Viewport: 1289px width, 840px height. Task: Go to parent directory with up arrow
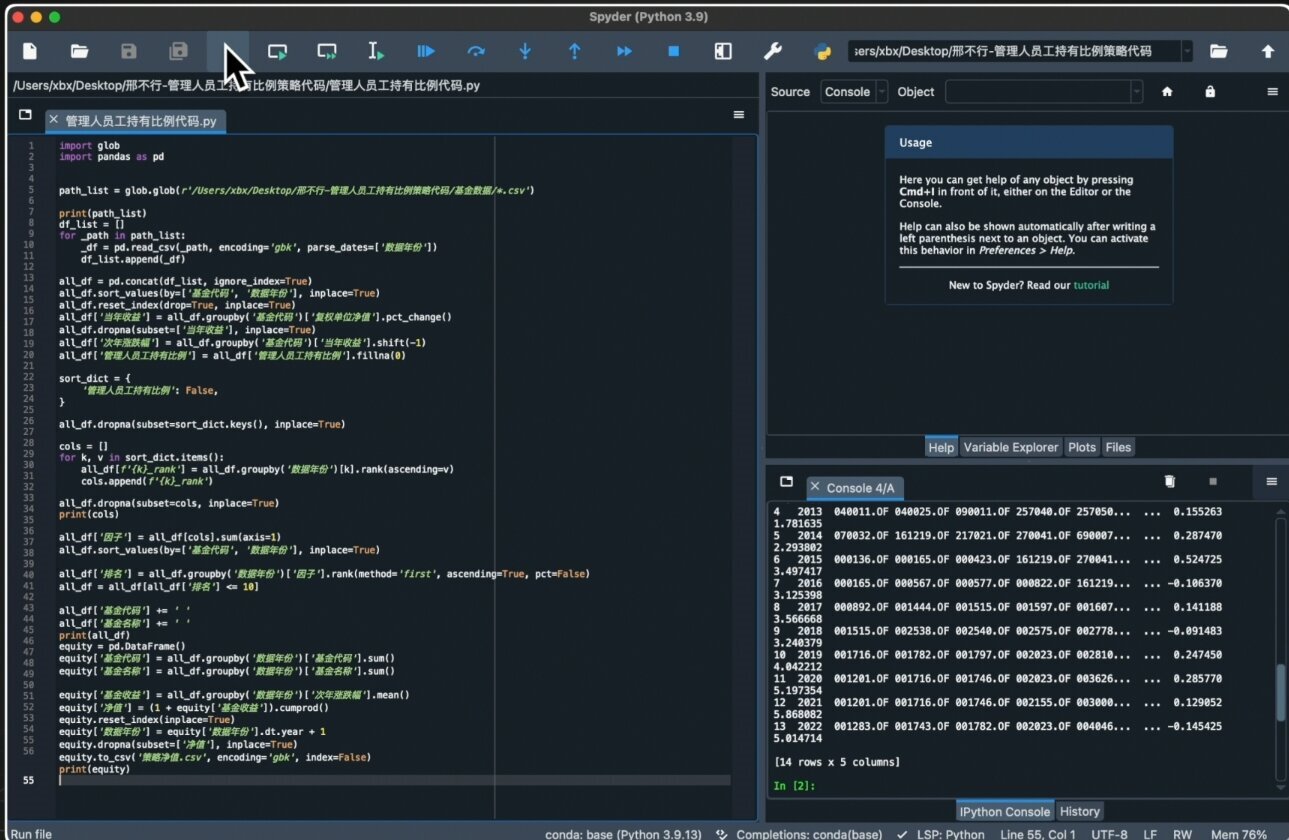point(1267,51)
